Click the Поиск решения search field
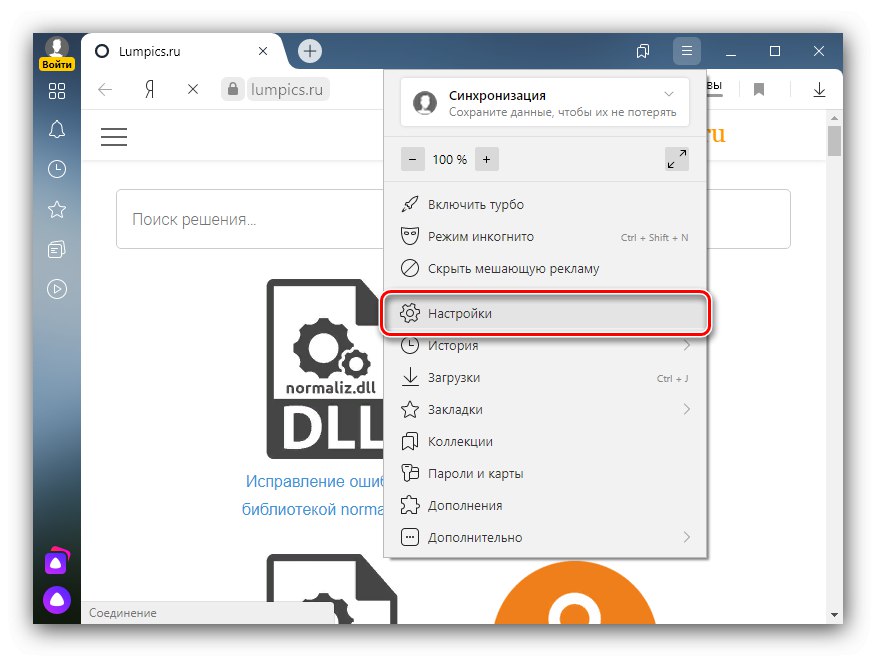This screenshot has width=876, height=657. [250, 219]
